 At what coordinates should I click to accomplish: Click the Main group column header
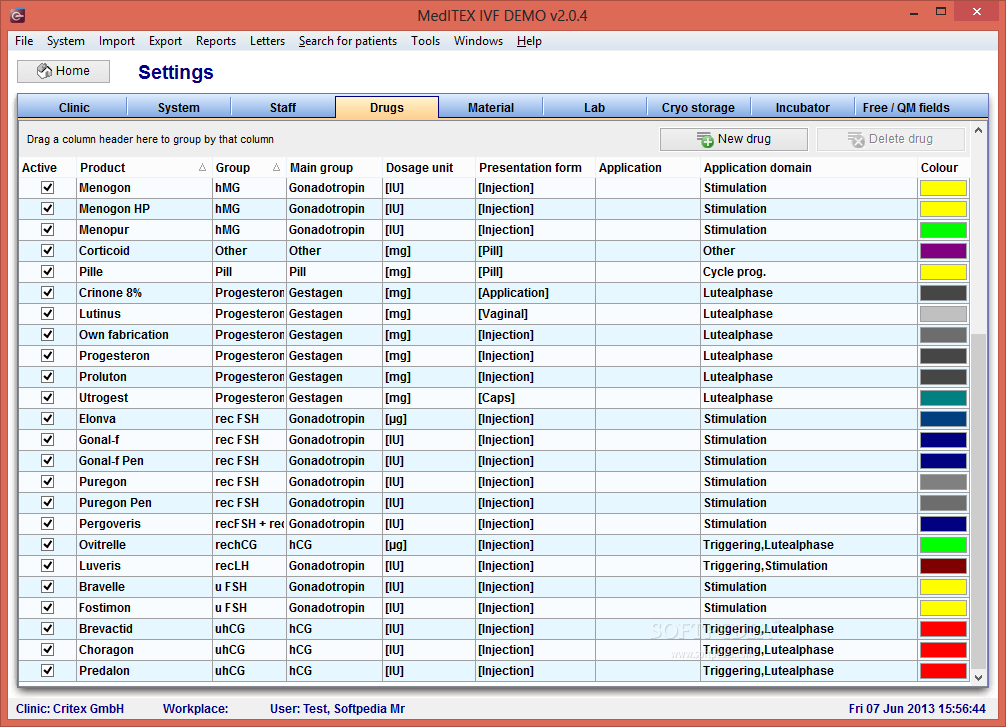[x=334, y=167]
